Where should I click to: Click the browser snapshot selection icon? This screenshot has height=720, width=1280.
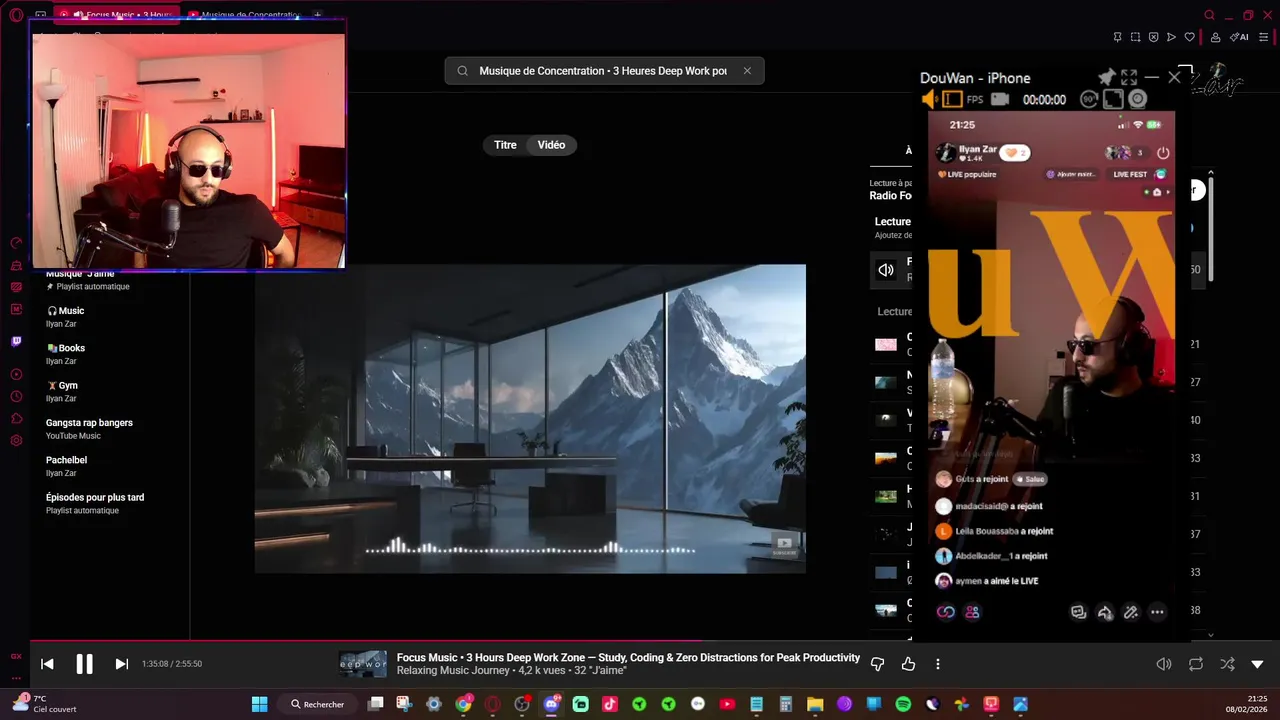tap(1135, 37)
